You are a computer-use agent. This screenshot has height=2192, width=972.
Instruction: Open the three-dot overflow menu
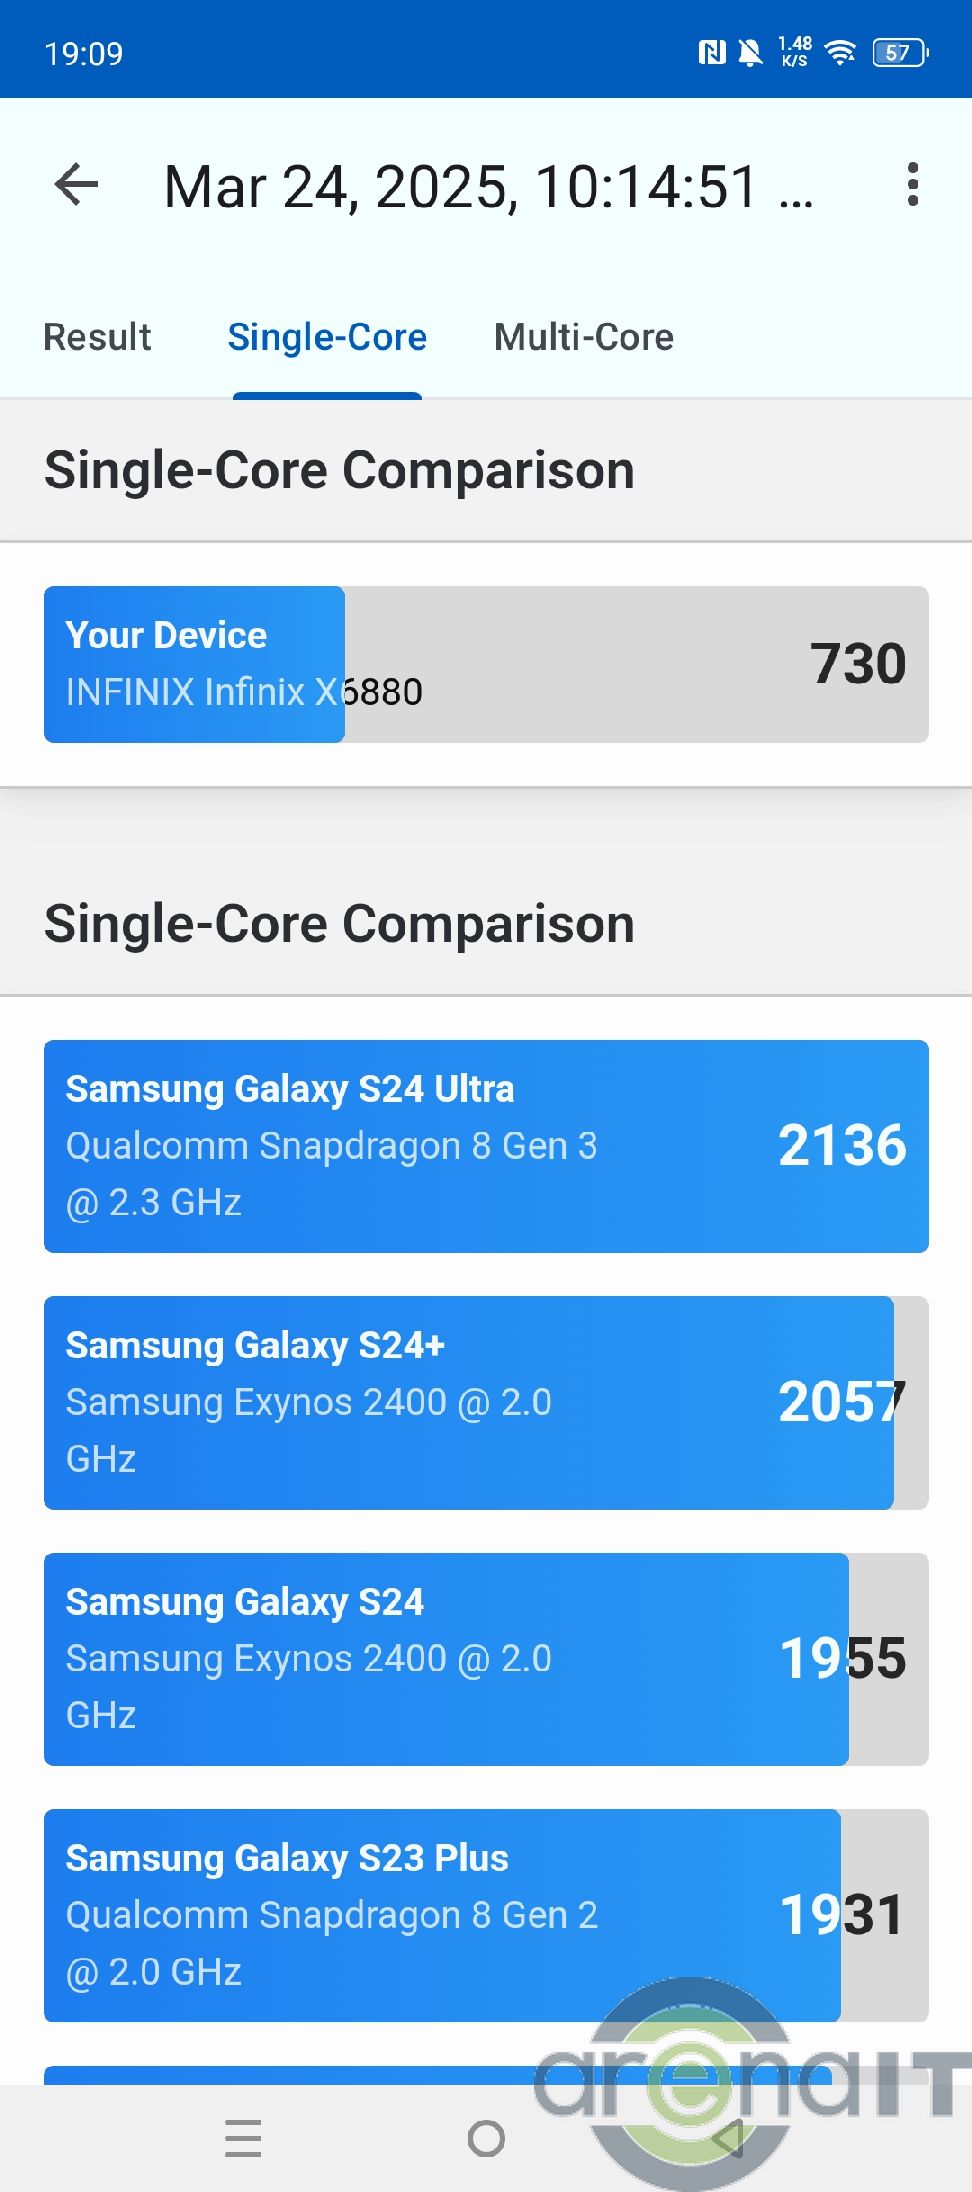912,185
